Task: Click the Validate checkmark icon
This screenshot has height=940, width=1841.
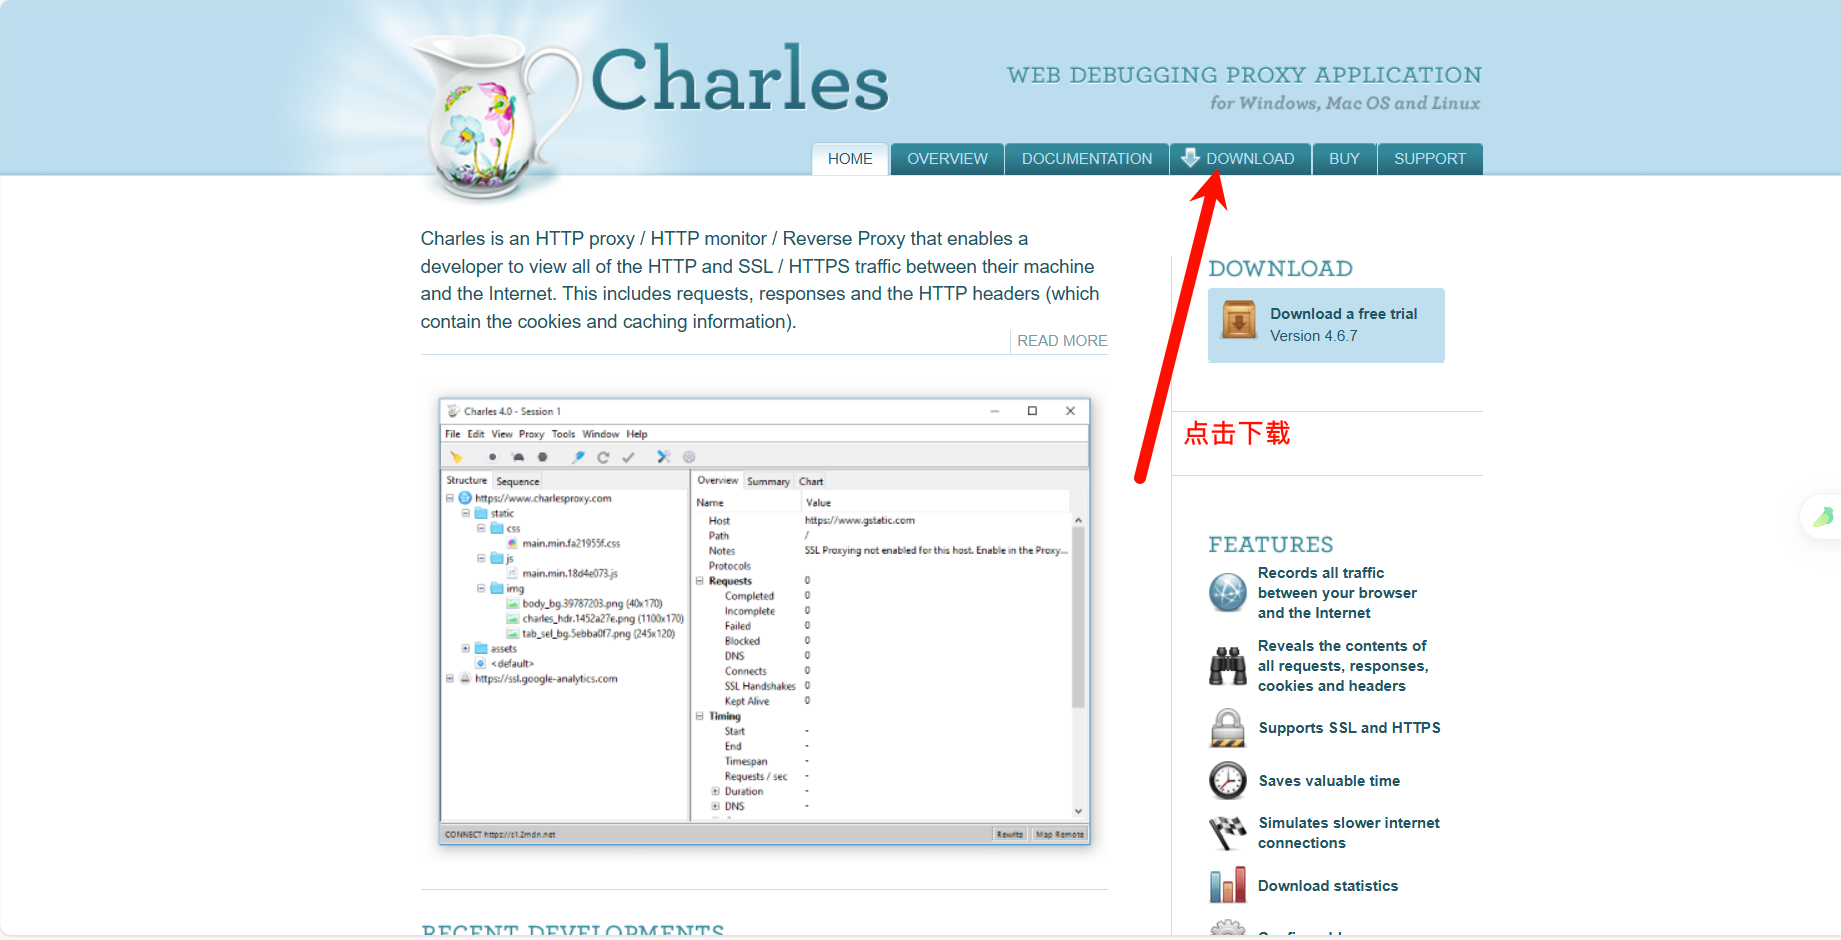Action: (629, 457)
